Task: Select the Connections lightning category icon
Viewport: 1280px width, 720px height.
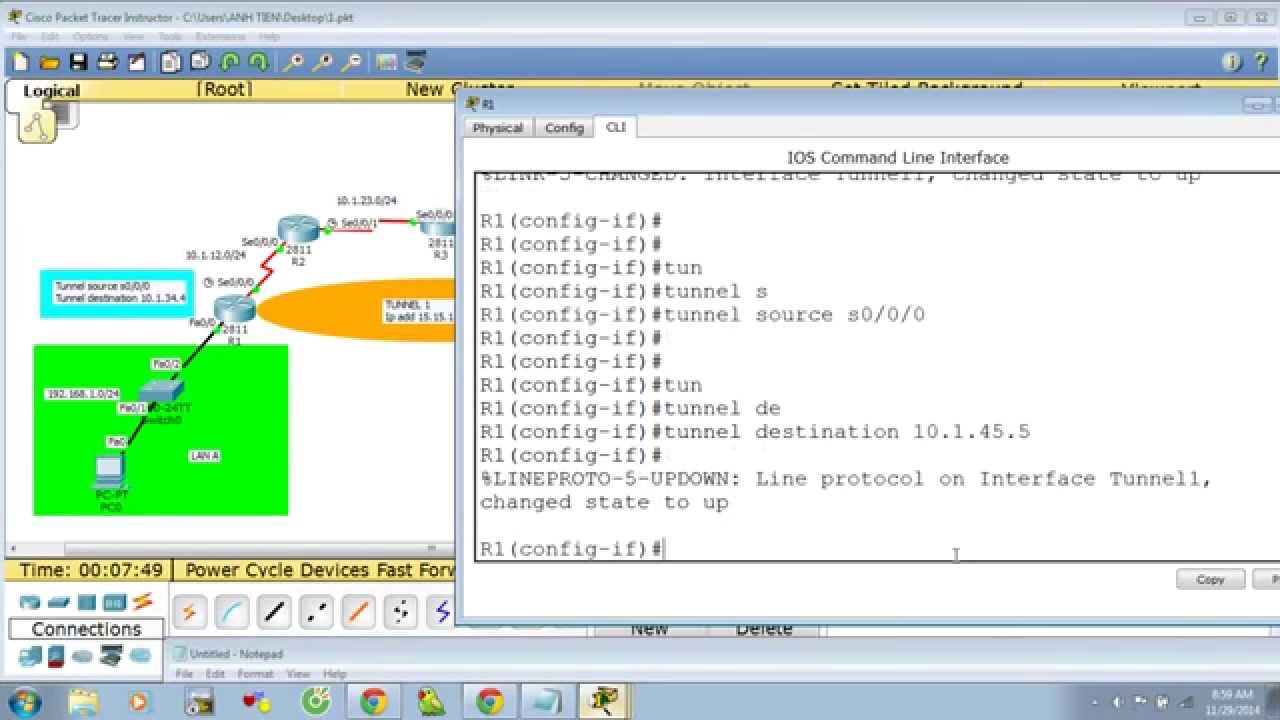Action: pyautogui.click(x=142, y=602)
